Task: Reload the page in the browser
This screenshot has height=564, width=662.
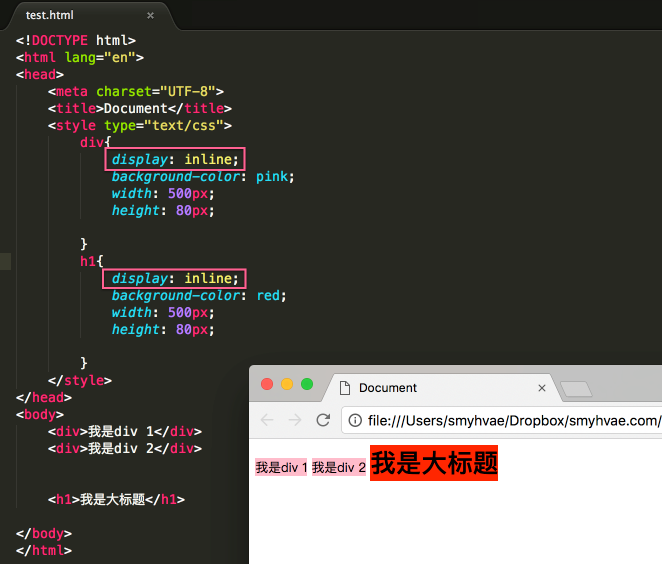Action: pyautogui.click(x=323, y=420)
